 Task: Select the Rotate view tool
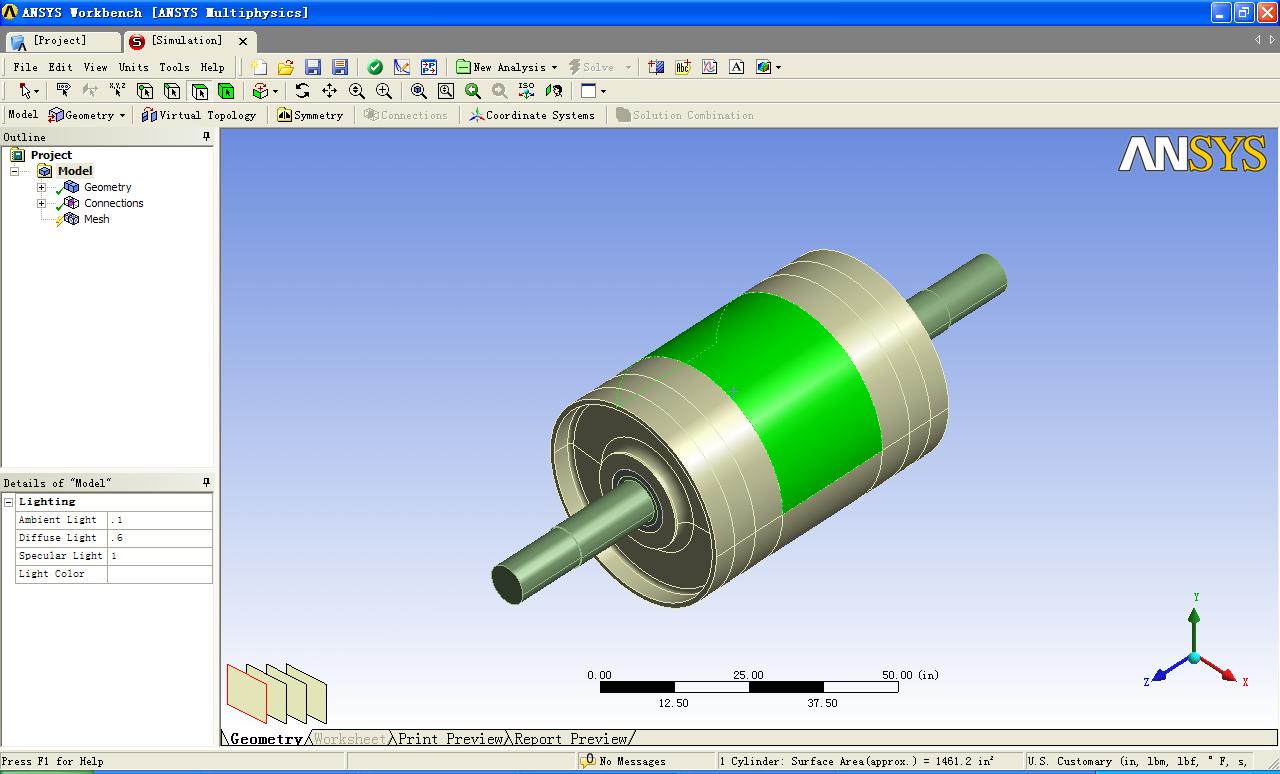[x=302, y=91]
